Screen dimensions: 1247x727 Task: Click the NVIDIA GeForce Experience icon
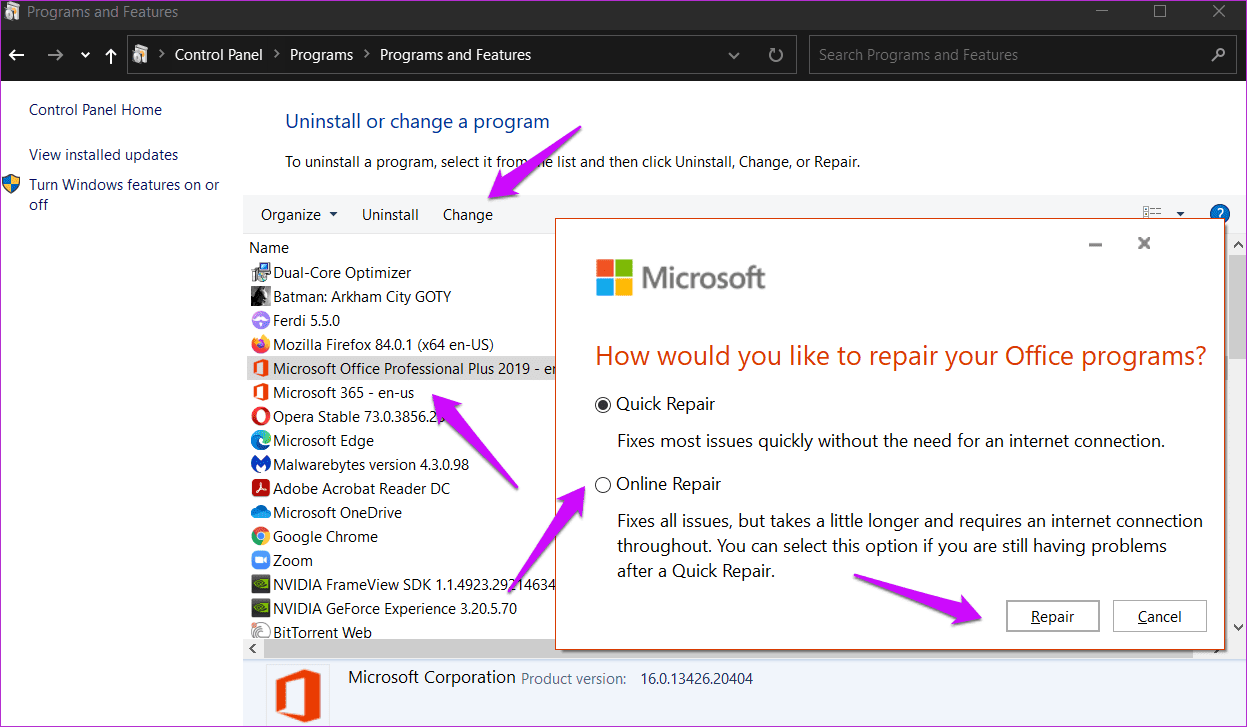tap(260, 608)
